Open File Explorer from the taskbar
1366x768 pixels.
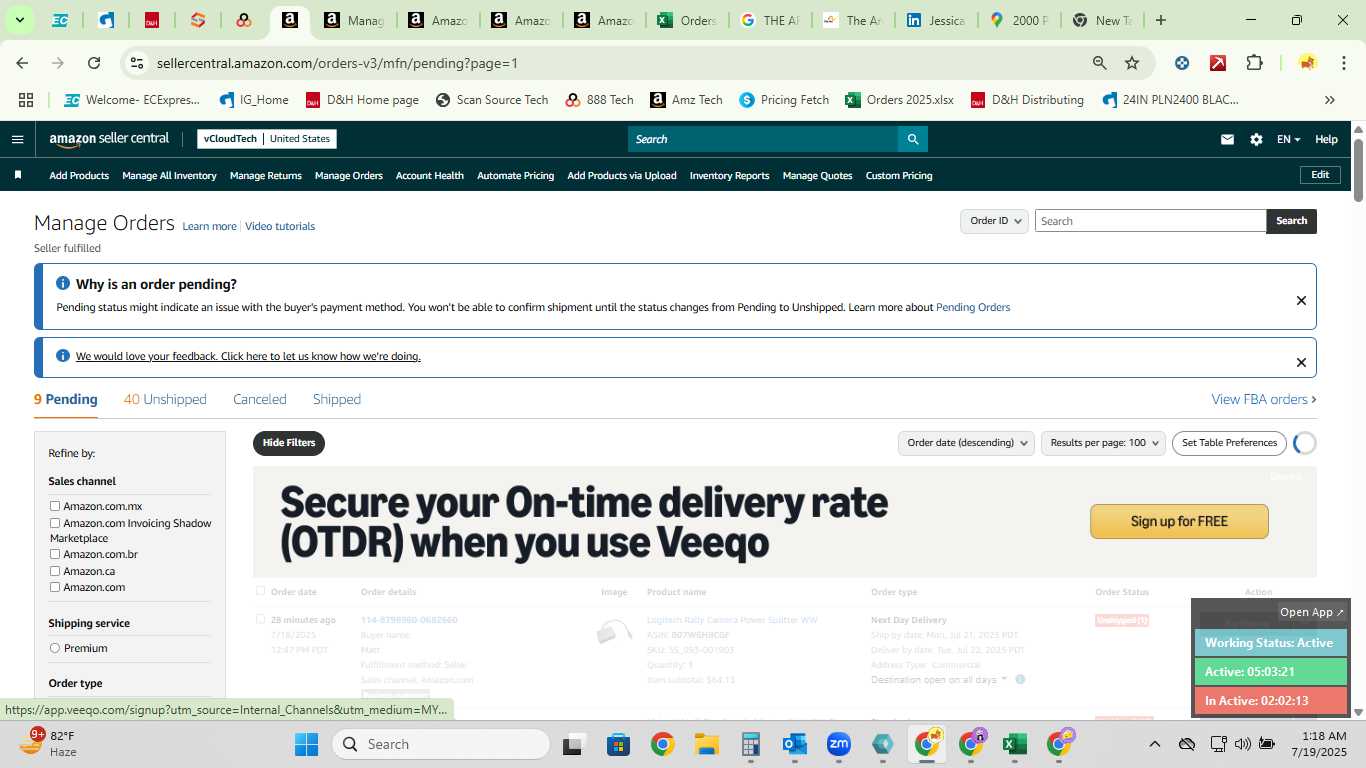point(707,744)
